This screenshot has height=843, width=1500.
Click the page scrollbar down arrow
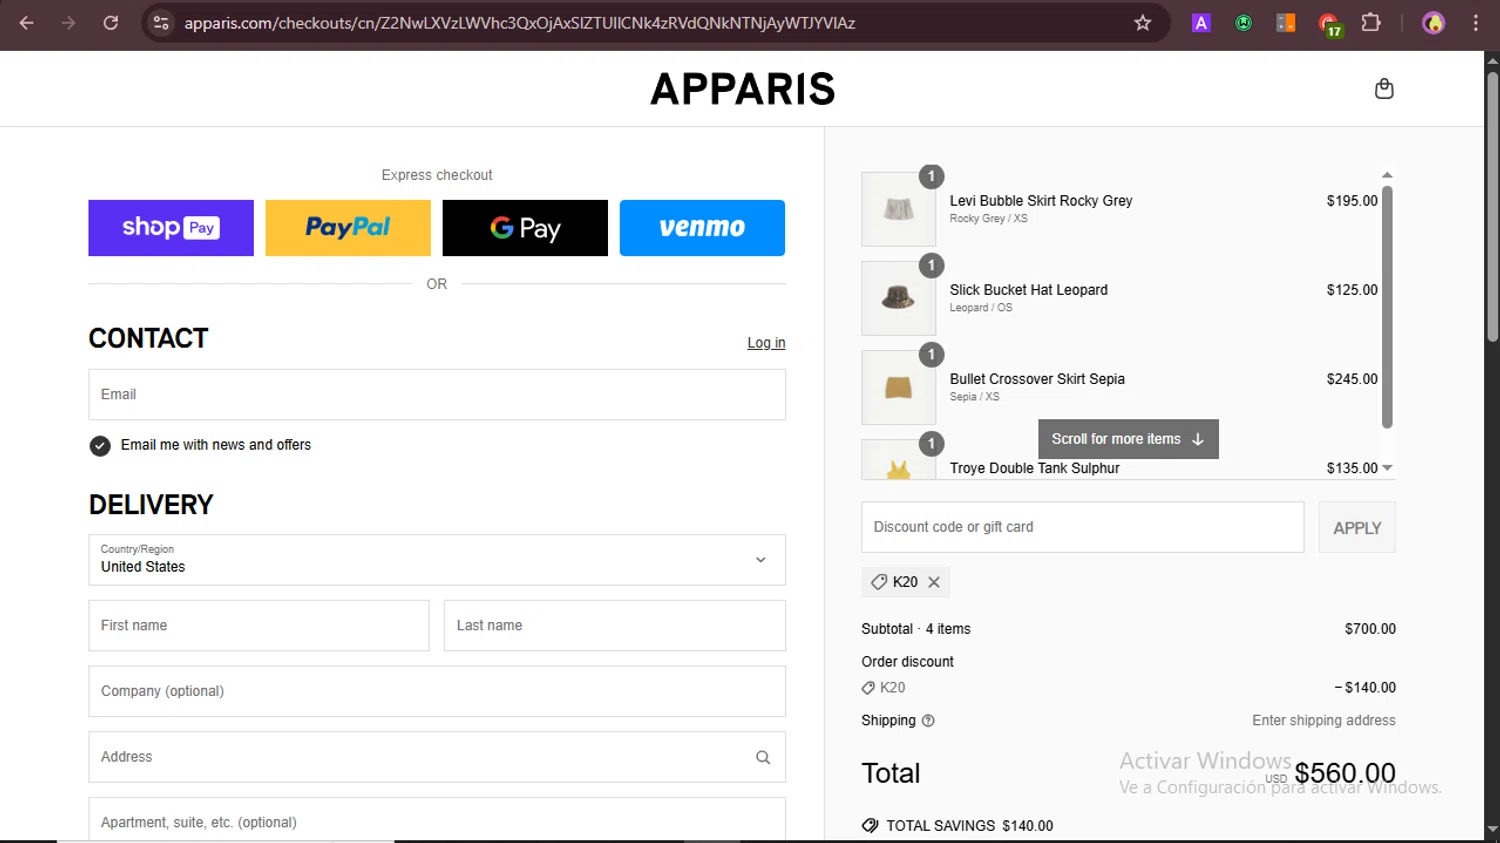pyautogui.click(x=1492, y=829)
